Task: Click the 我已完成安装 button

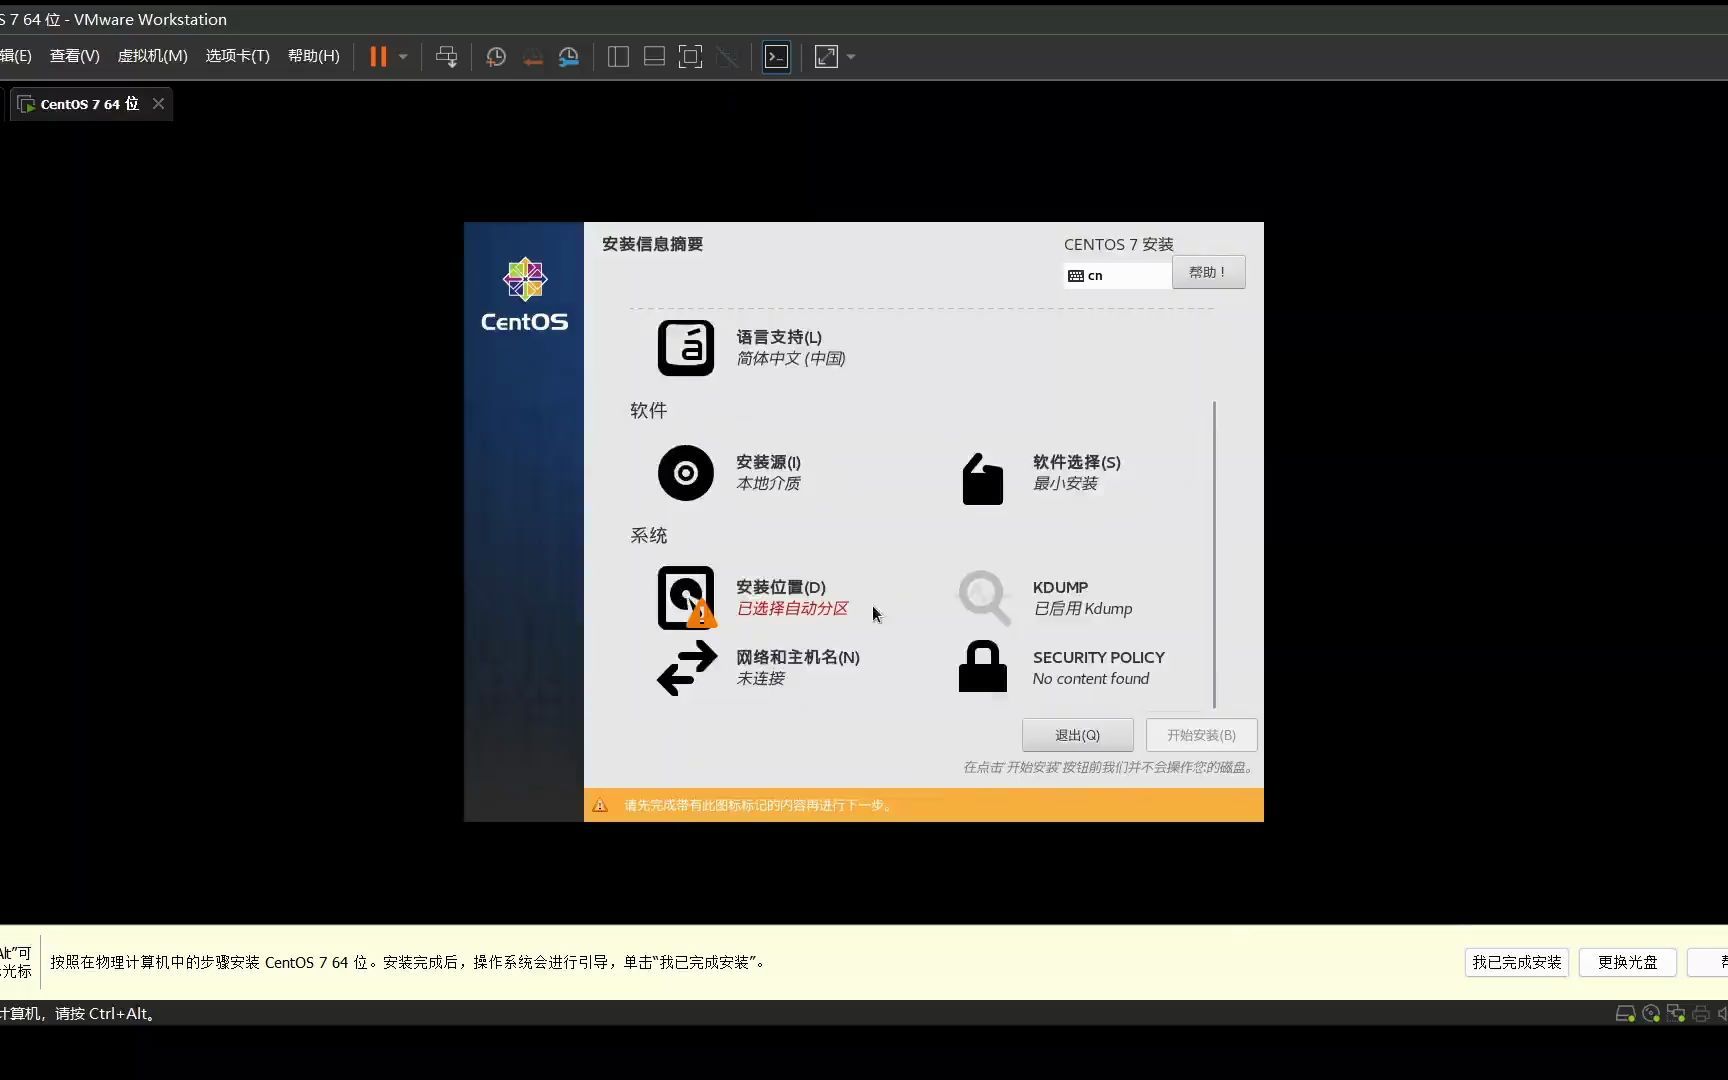Action: tap(1515, 962)
